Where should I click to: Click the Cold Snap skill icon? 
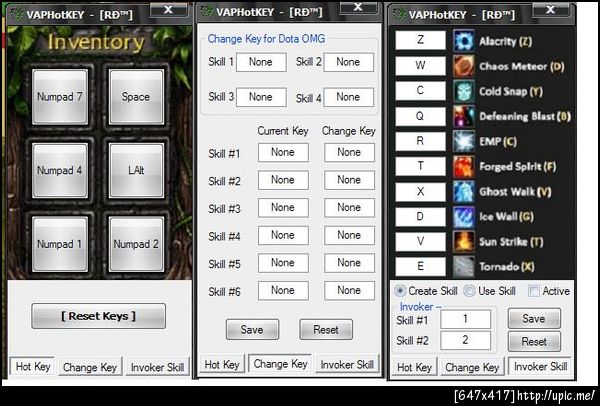tap(464, 91)
